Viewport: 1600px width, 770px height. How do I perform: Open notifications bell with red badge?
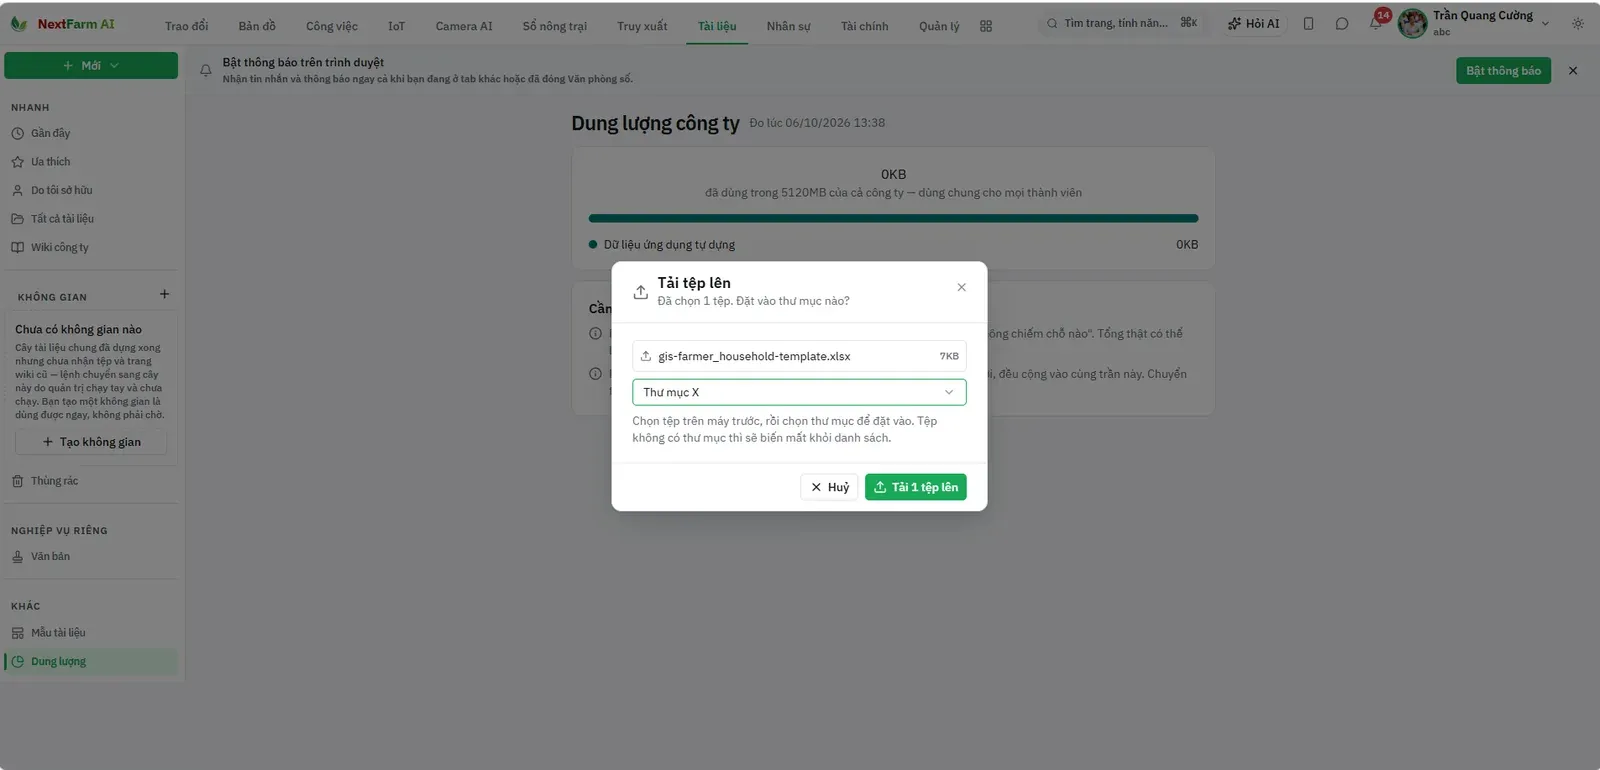(x=1377, y=22)
